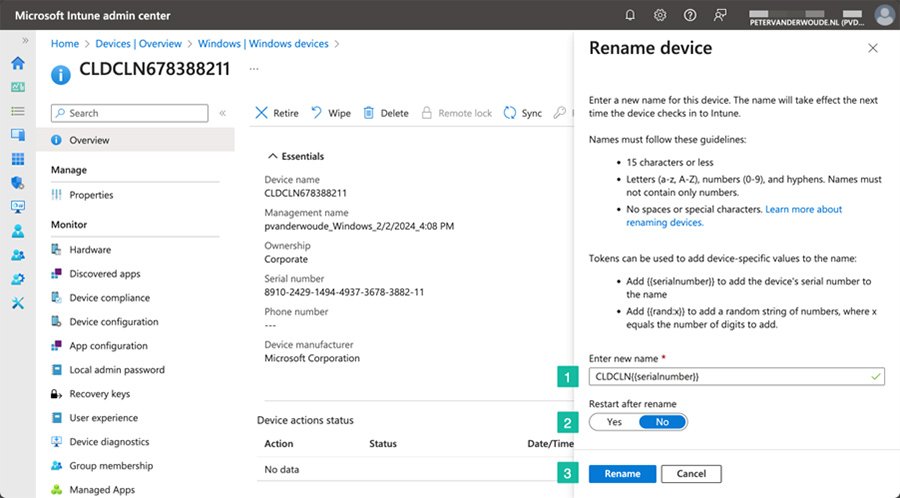Set Restart after rename to Yes
Viewport: 900px width, 498px height.
tap(614, 422)
